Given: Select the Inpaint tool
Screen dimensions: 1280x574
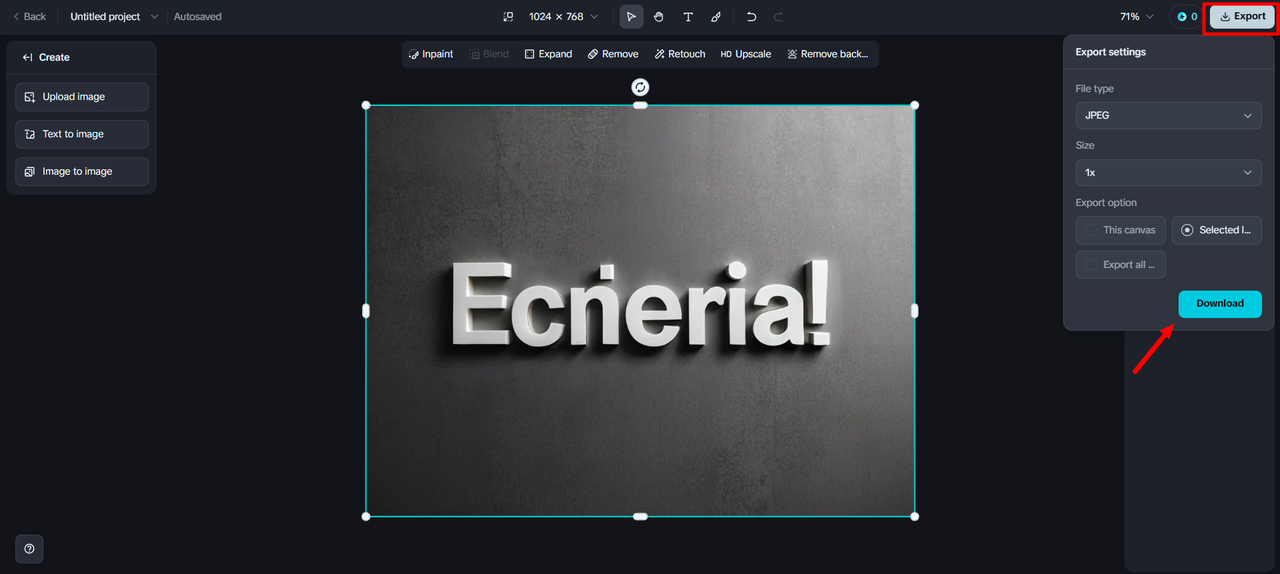Looking at the screenshot, I should pos(431,54).
